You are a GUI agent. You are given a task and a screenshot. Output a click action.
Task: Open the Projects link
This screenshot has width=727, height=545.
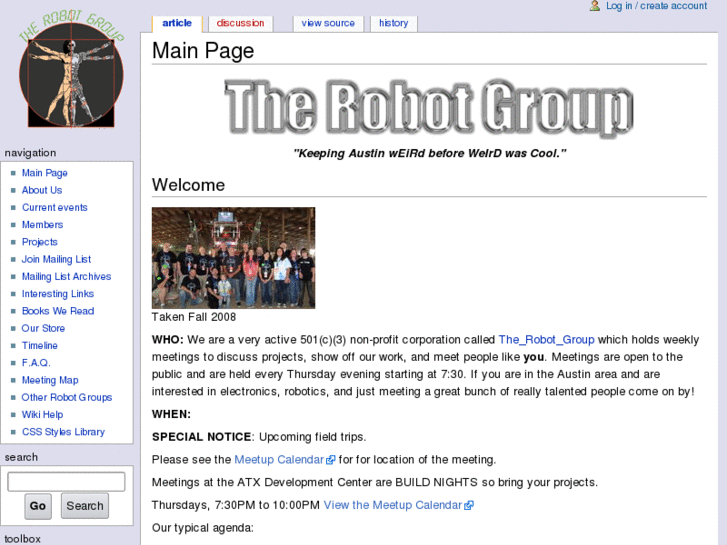pos(39,242)
